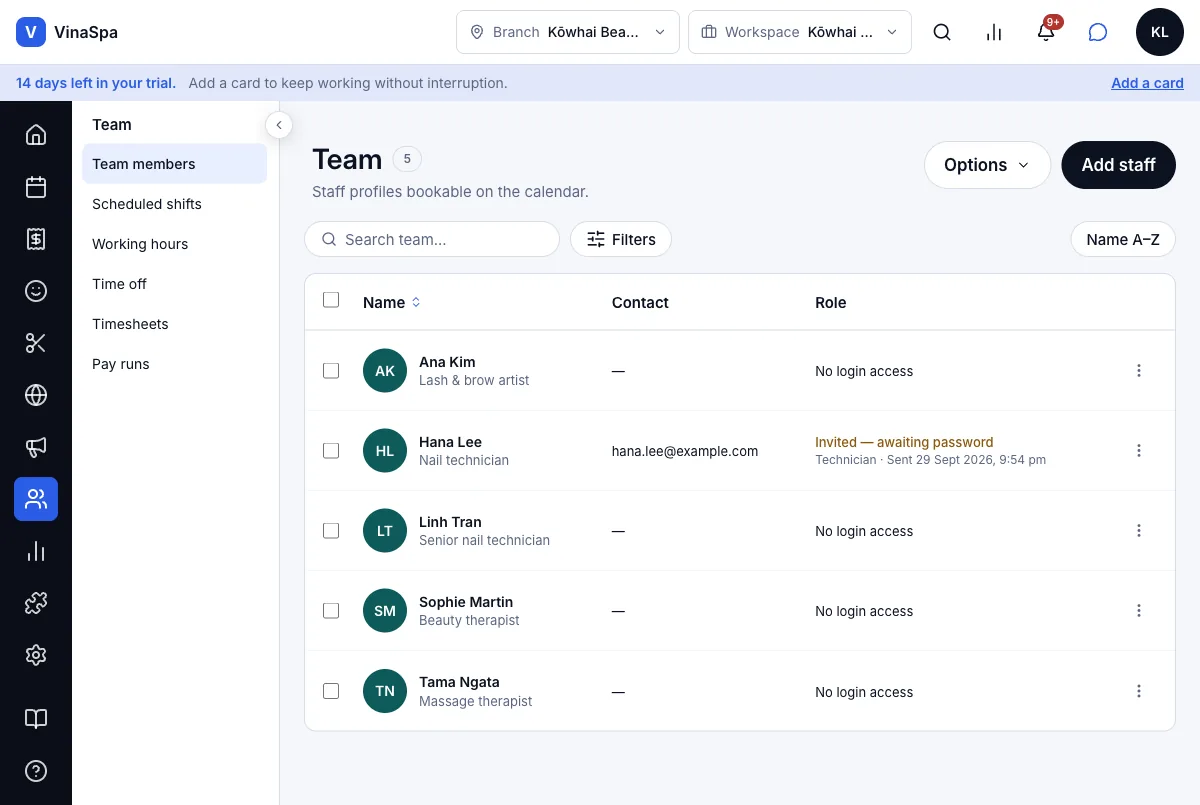Image resolution: width=1200 pixels, height=805 pixels.
Task: Click the Team people icon in sidebar
Action: coord(36,499)
